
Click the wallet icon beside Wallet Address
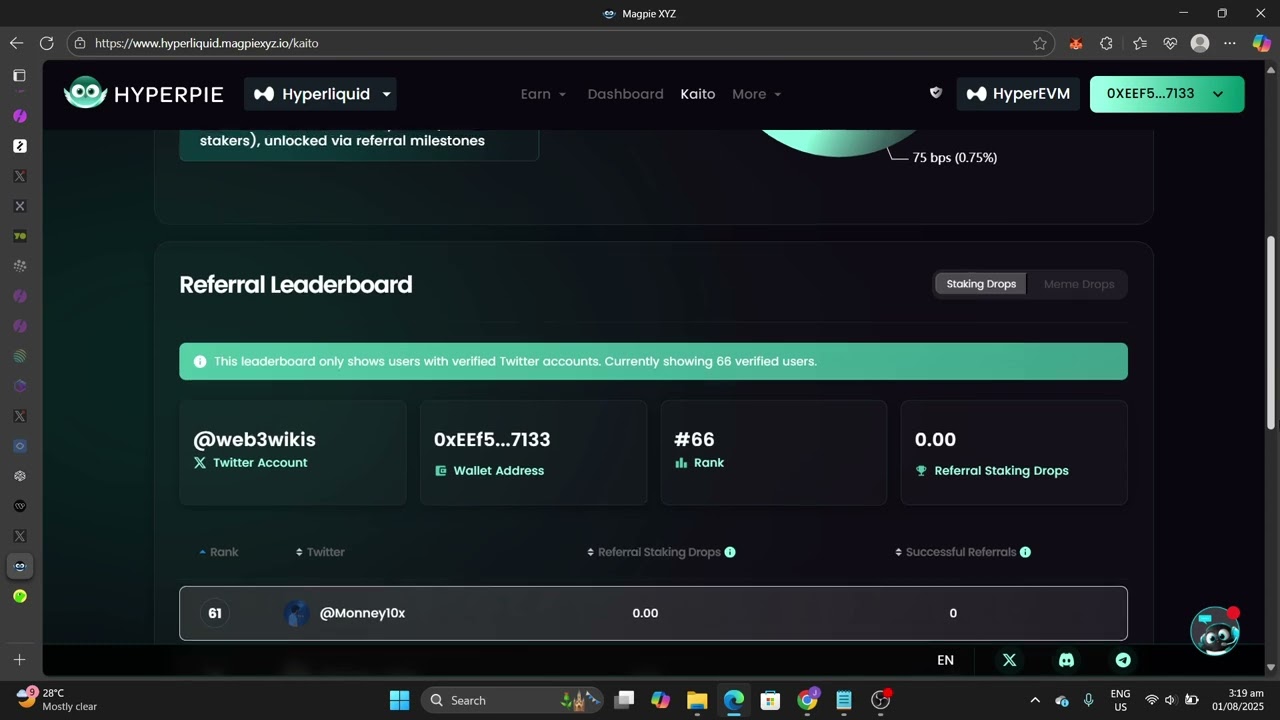point(441,471)
